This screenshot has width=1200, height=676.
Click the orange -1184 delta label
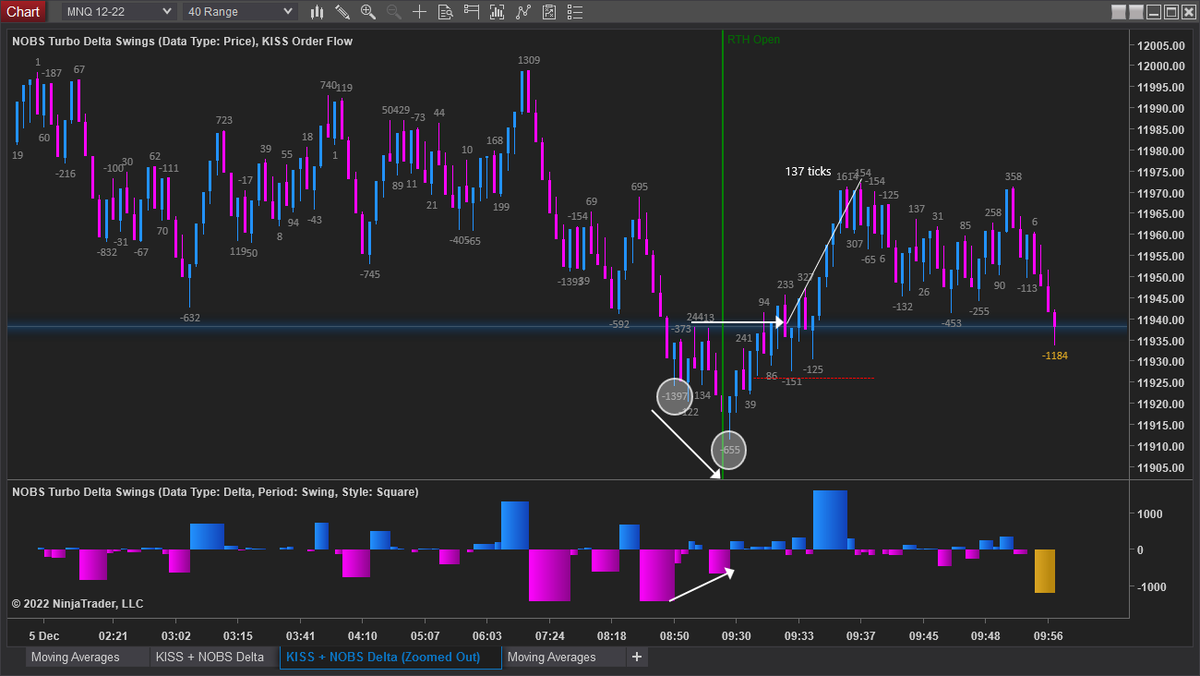(1054, 355)
